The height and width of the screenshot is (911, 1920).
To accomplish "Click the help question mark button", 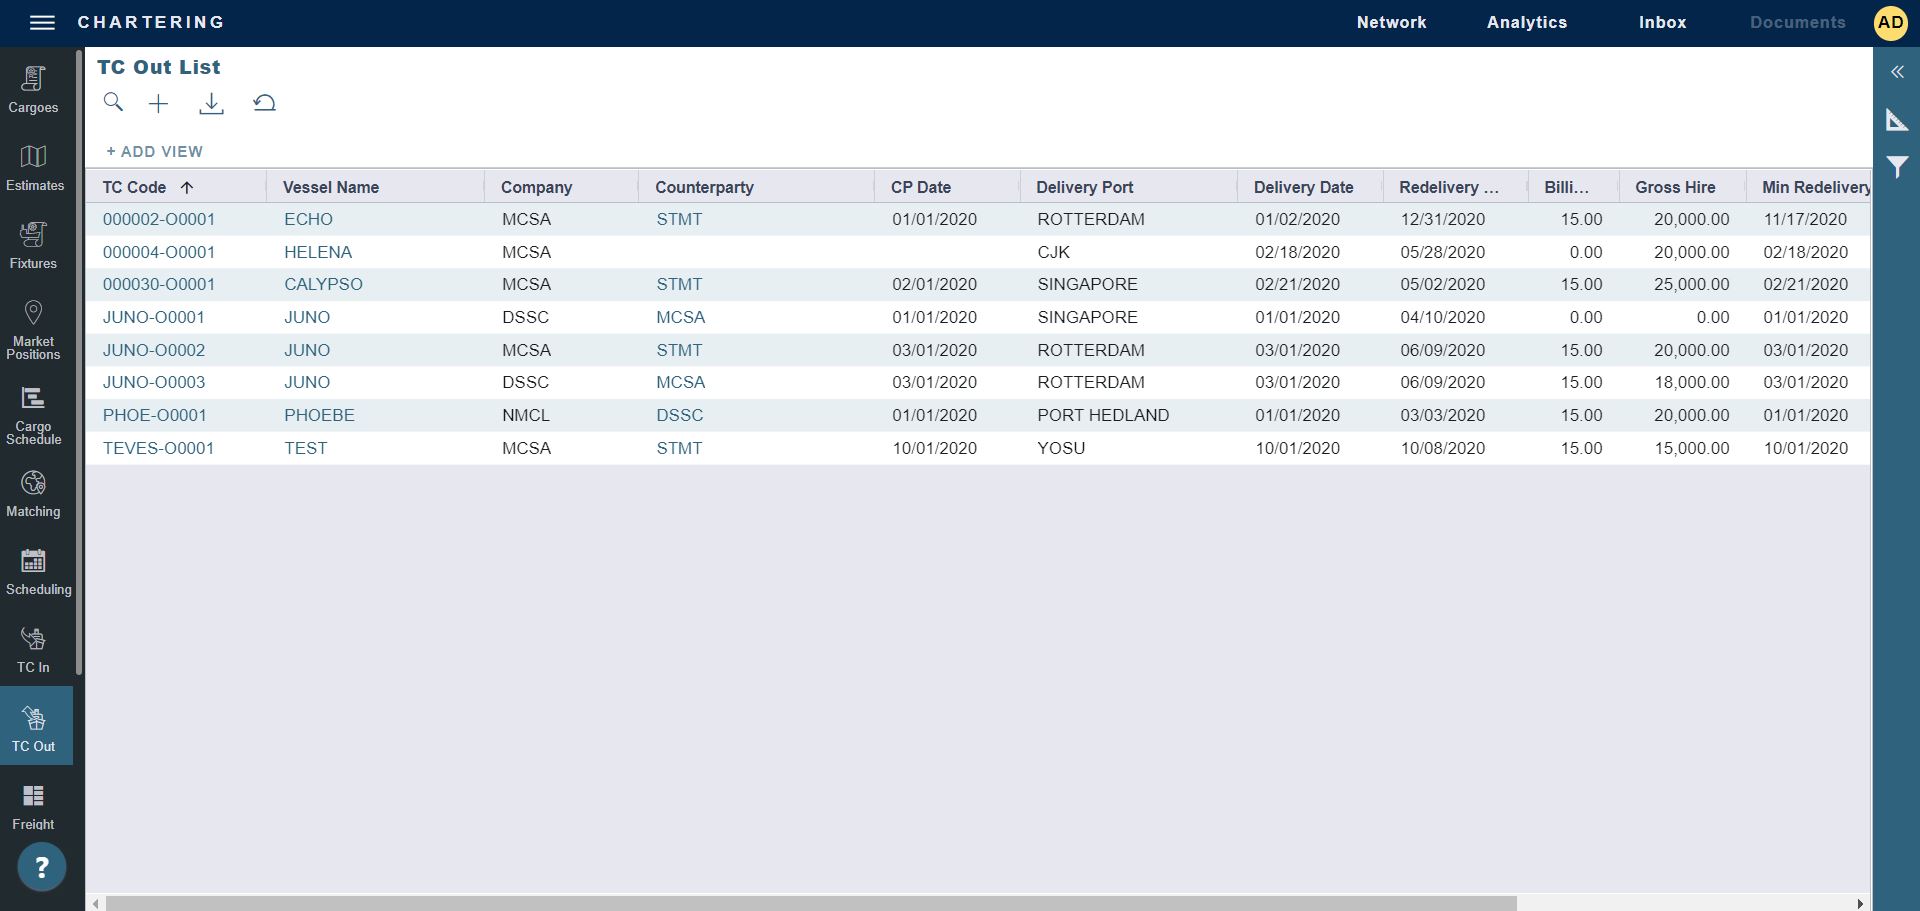I will (x=41, y=867).
